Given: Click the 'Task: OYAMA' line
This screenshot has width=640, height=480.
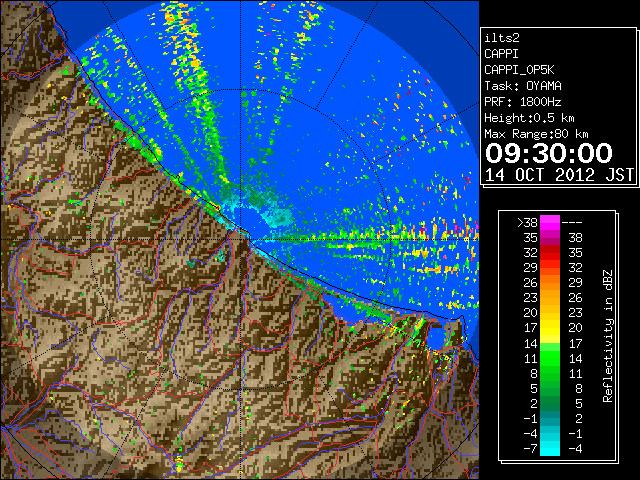Looking at the screenshot, I should point(523,86).
